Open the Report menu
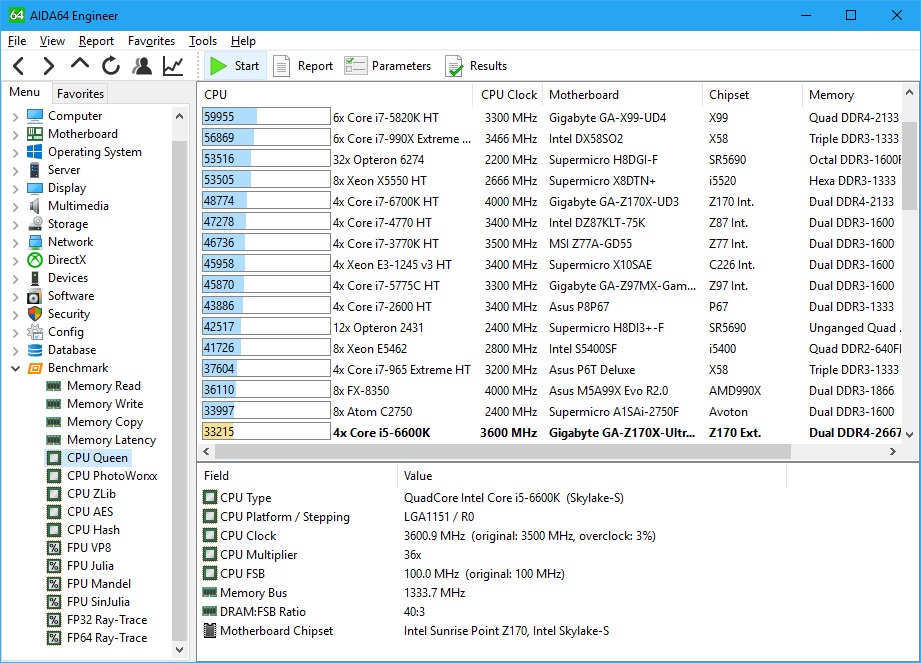Viewport: 921px width, 663px height. tap(96, 41)
